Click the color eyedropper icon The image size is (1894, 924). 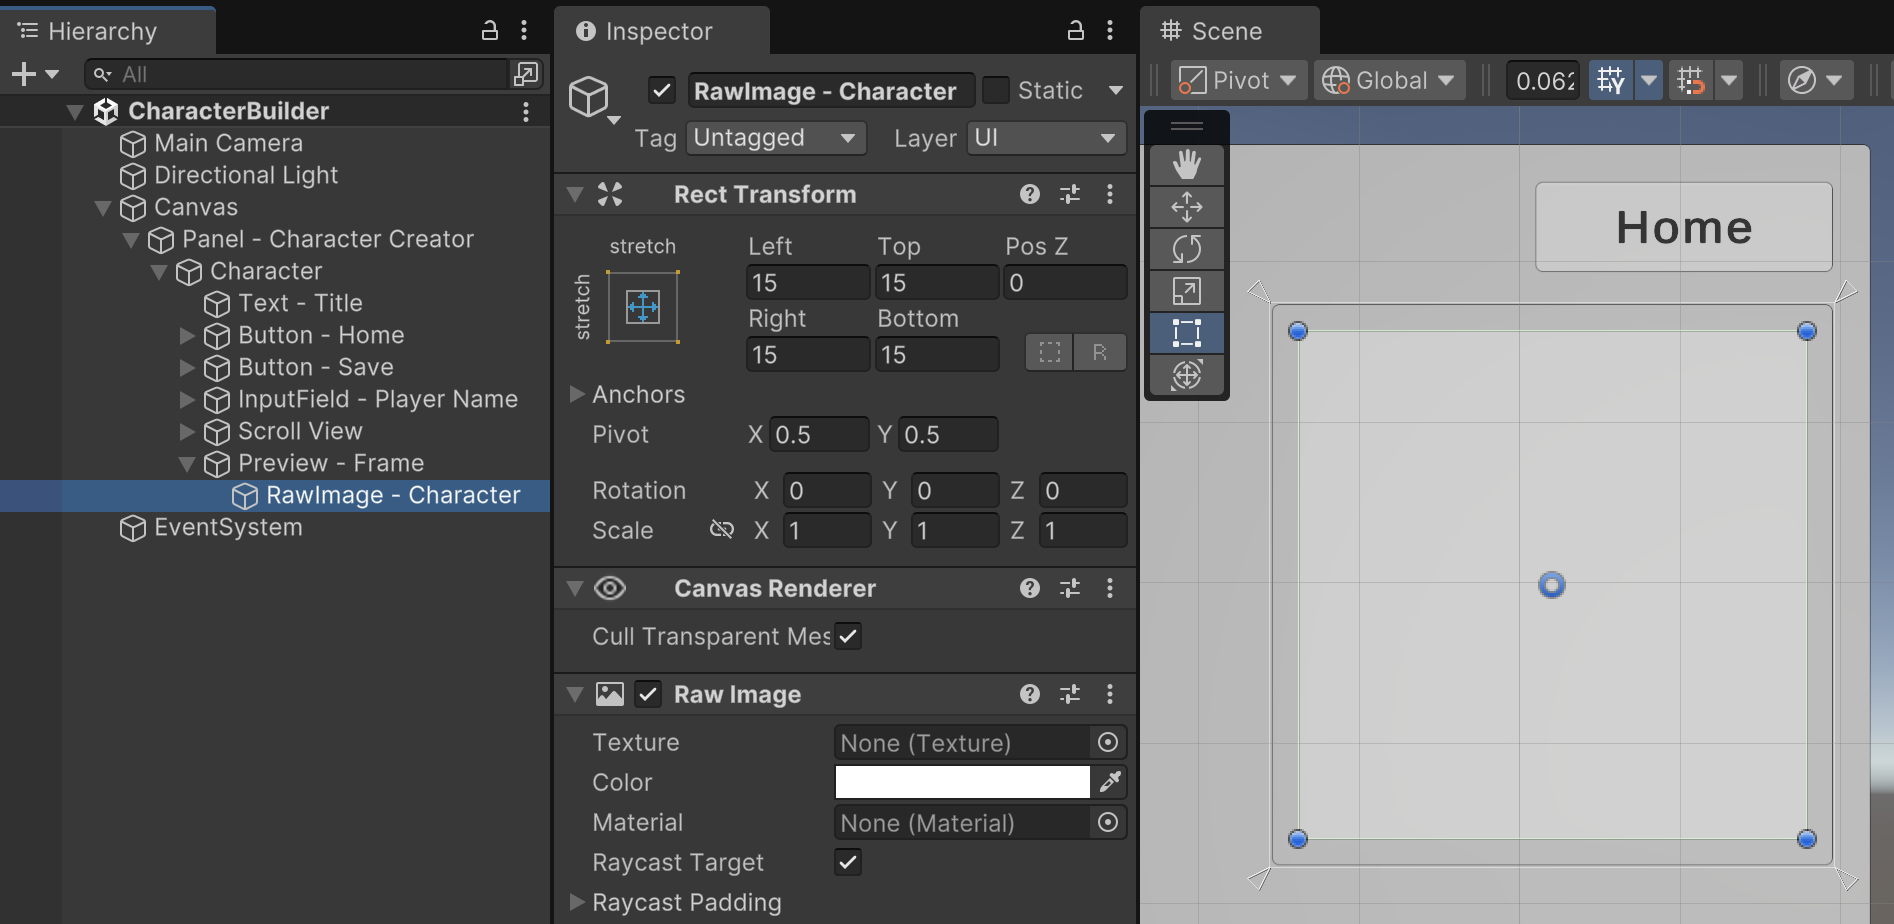click(1110, 782)
